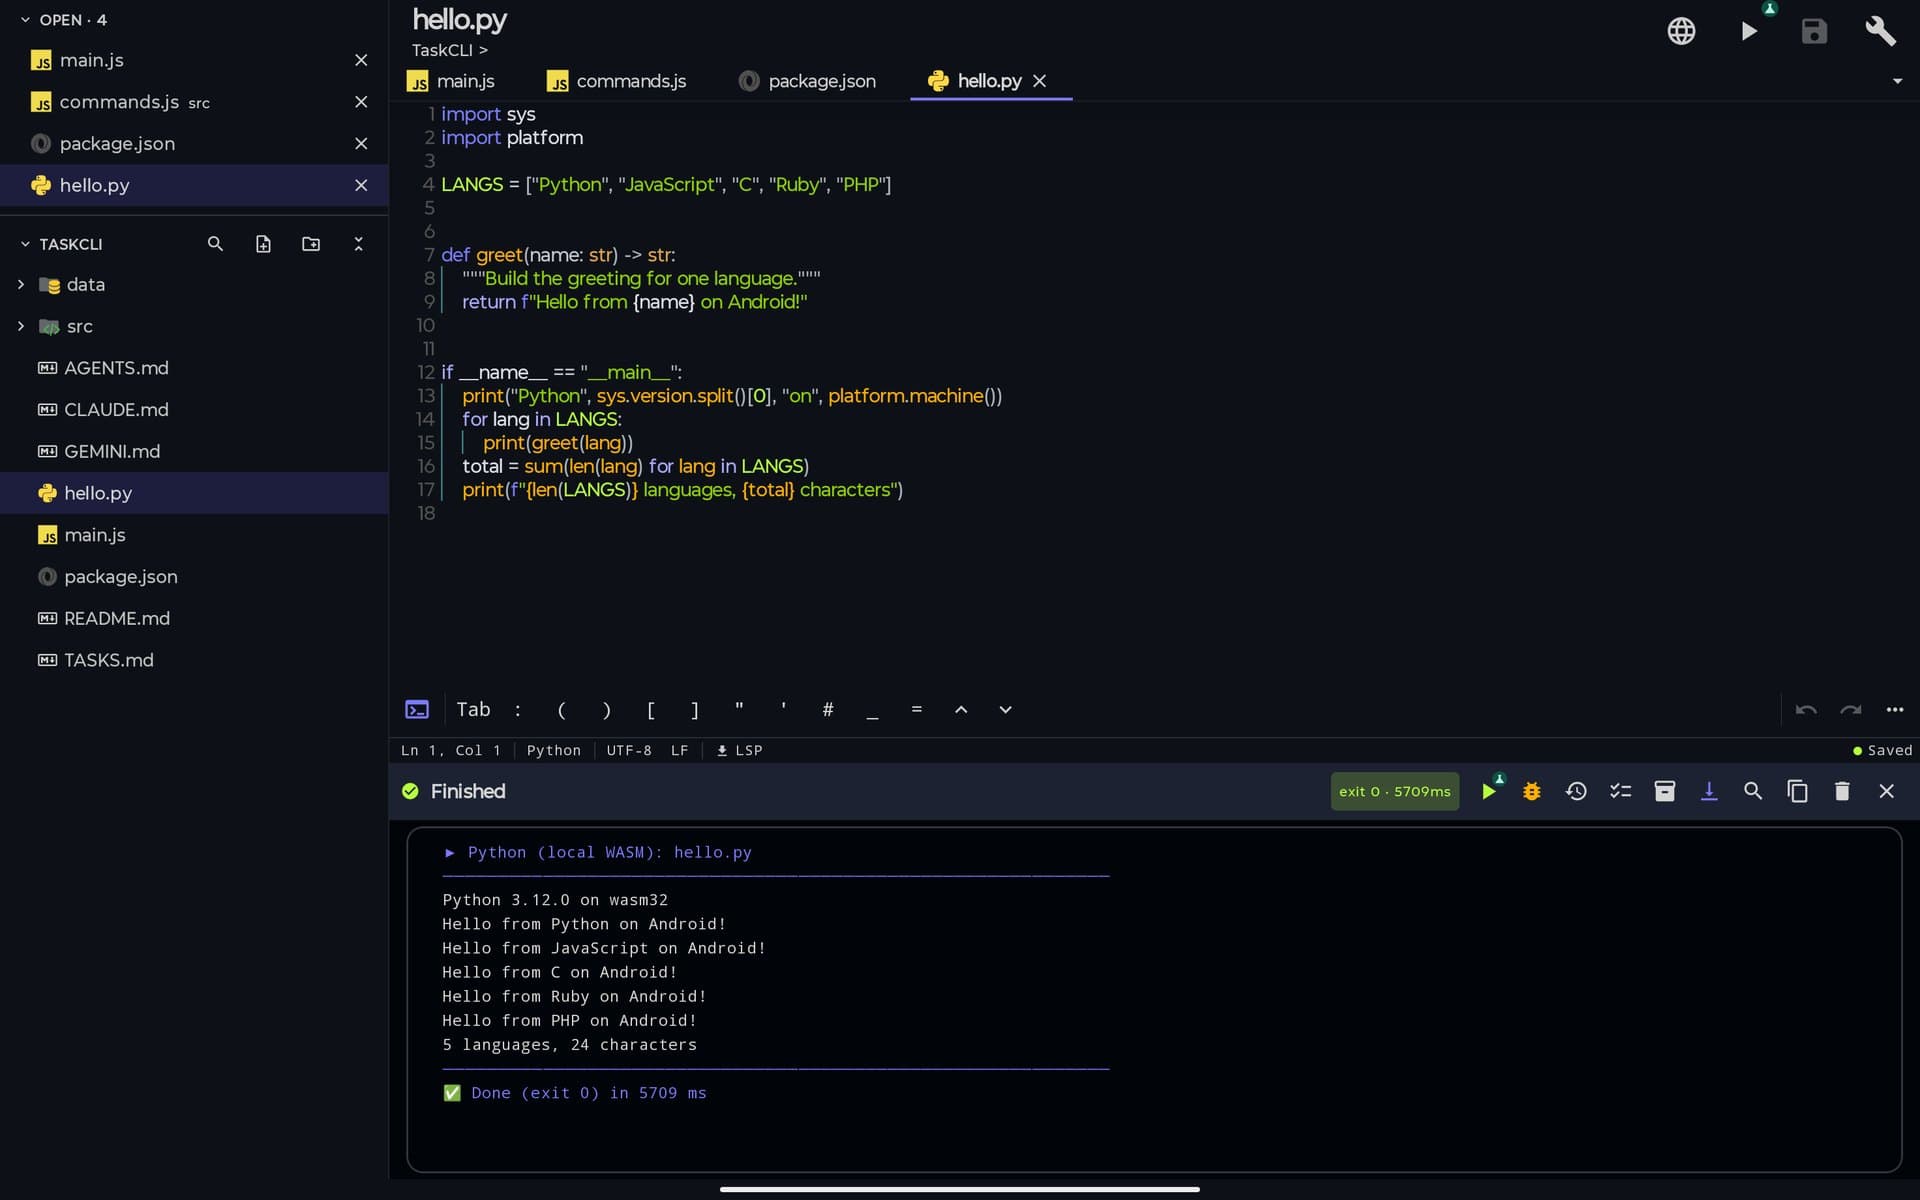
Task: Insert Tab from the shortcut key bar
Action: 473,710
